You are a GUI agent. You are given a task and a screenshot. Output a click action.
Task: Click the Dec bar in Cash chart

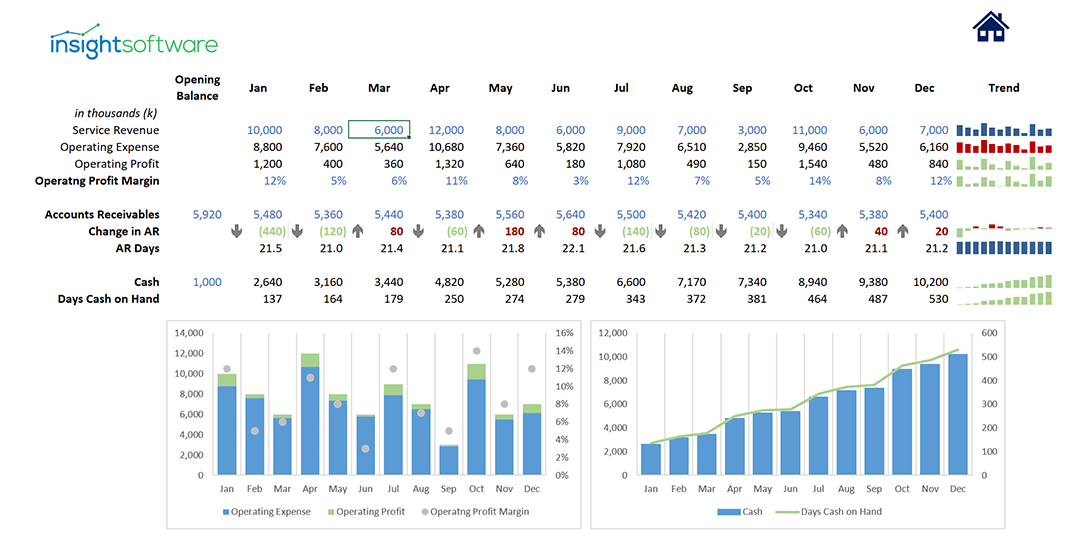point(957,414)
